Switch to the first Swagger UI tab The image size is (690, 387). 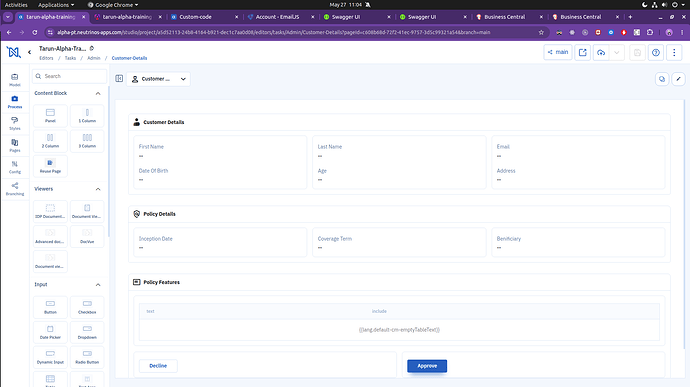(356, 17)
